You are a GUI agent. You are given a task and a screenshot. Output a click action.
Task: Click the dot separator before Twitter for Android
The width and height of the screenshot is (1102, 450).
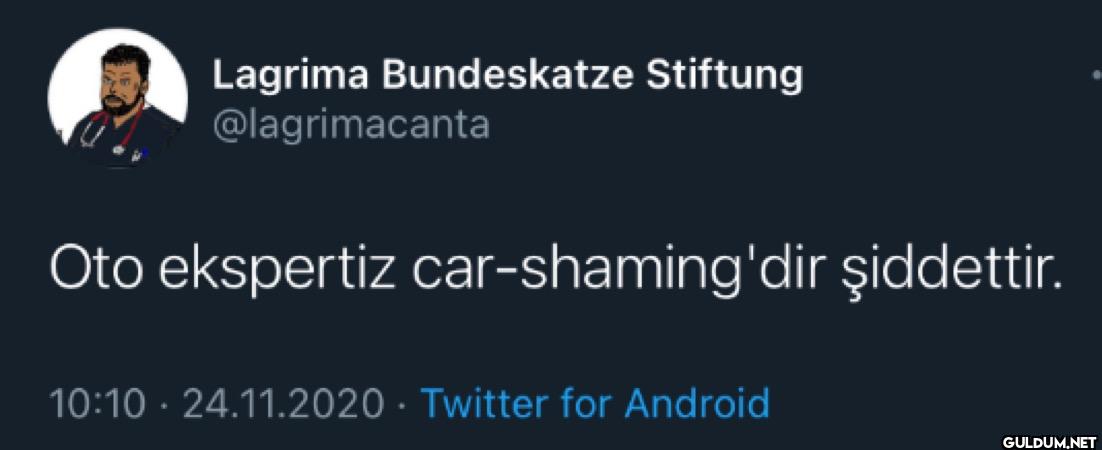click(x=401, y=405)
